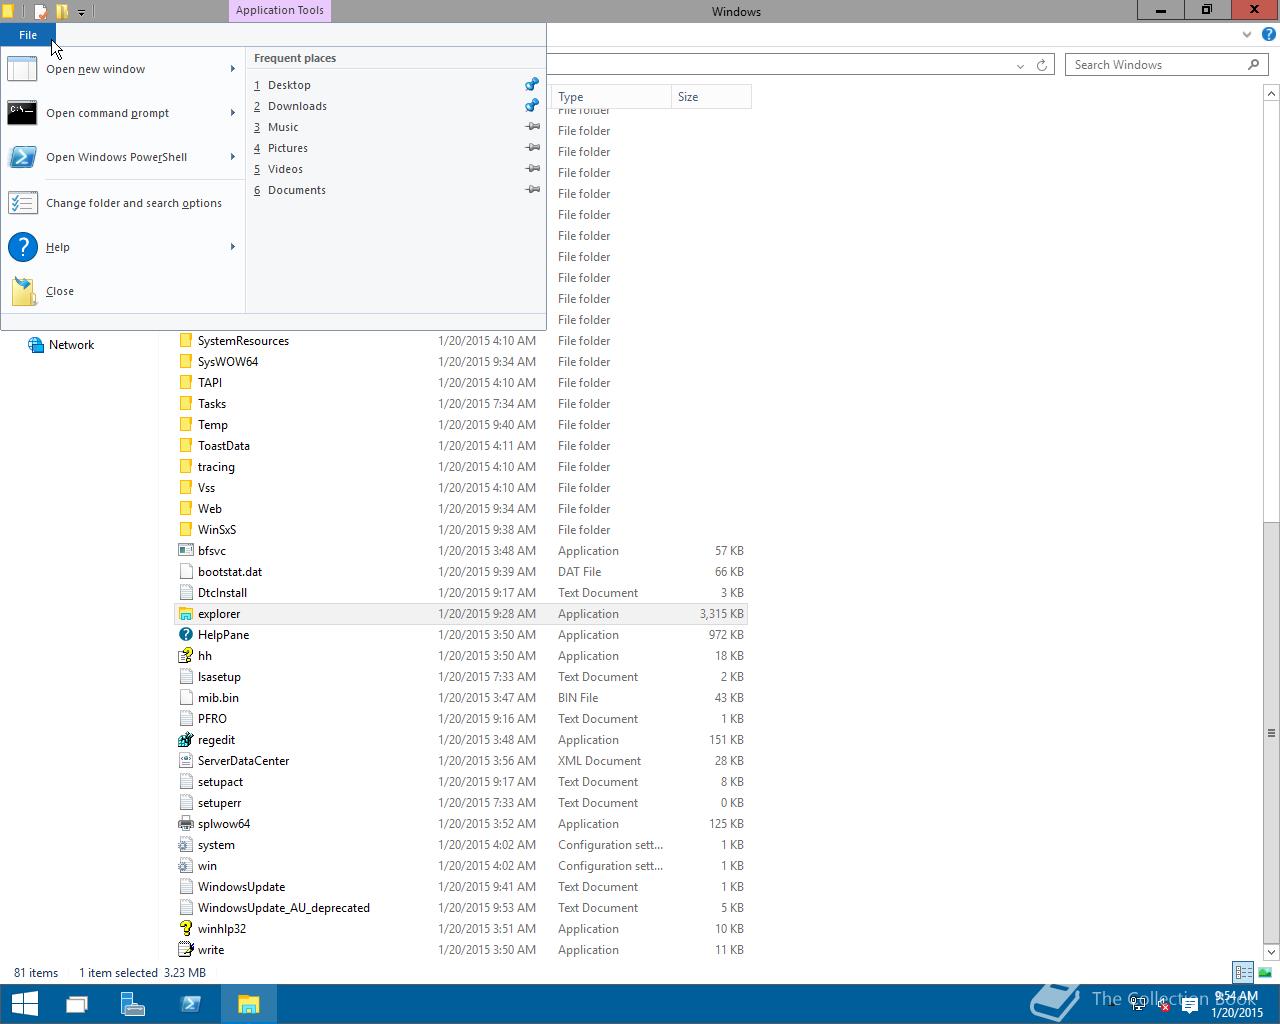
Task: Expand Open Windows PowerShell submenu arrow
Action: 233,157
